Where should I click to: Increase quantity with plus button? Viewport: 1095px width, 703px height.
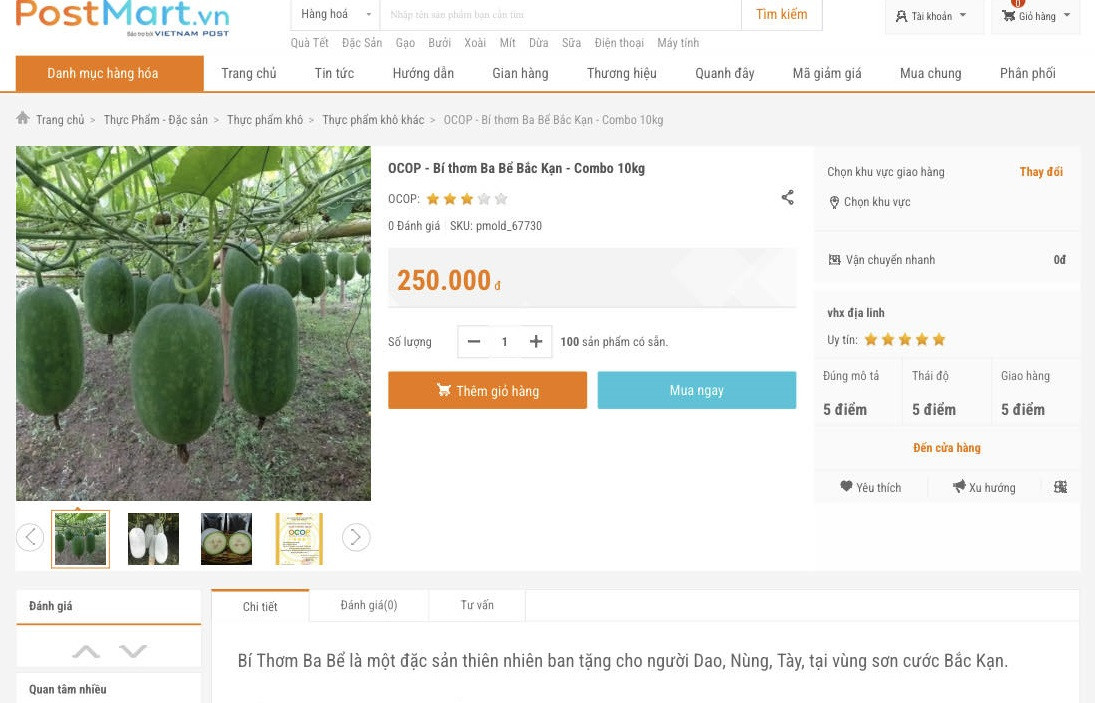[x=536, y=342]
